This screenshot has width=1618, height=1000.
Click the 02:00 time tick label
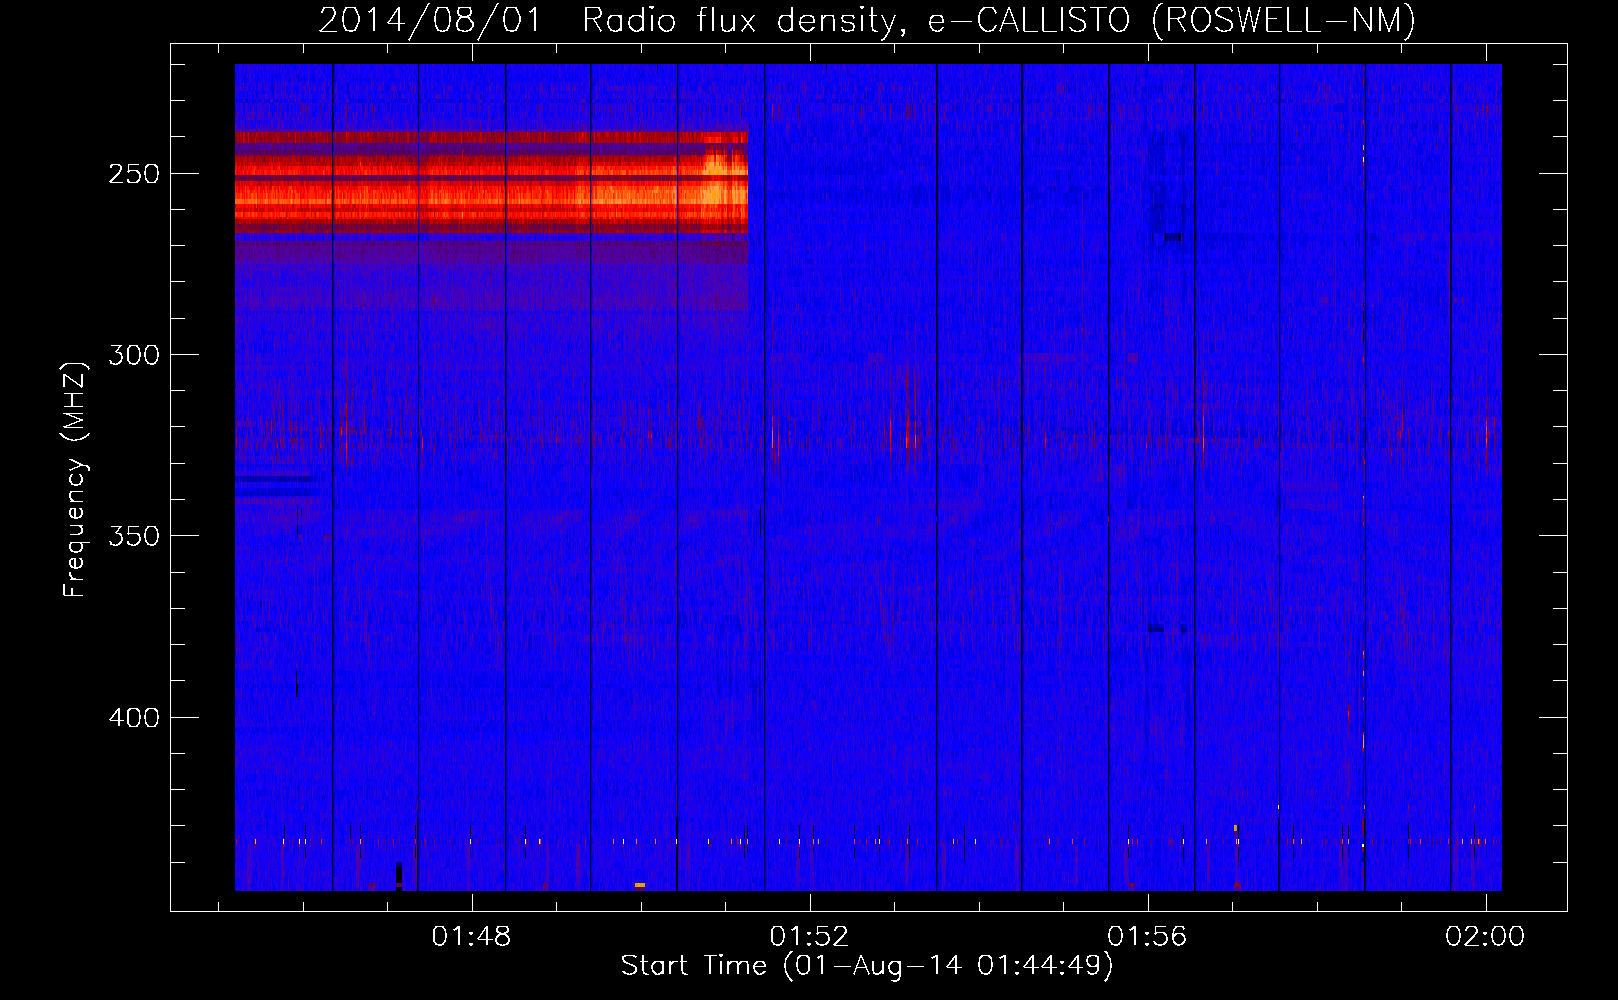[x=1485, y=937]
